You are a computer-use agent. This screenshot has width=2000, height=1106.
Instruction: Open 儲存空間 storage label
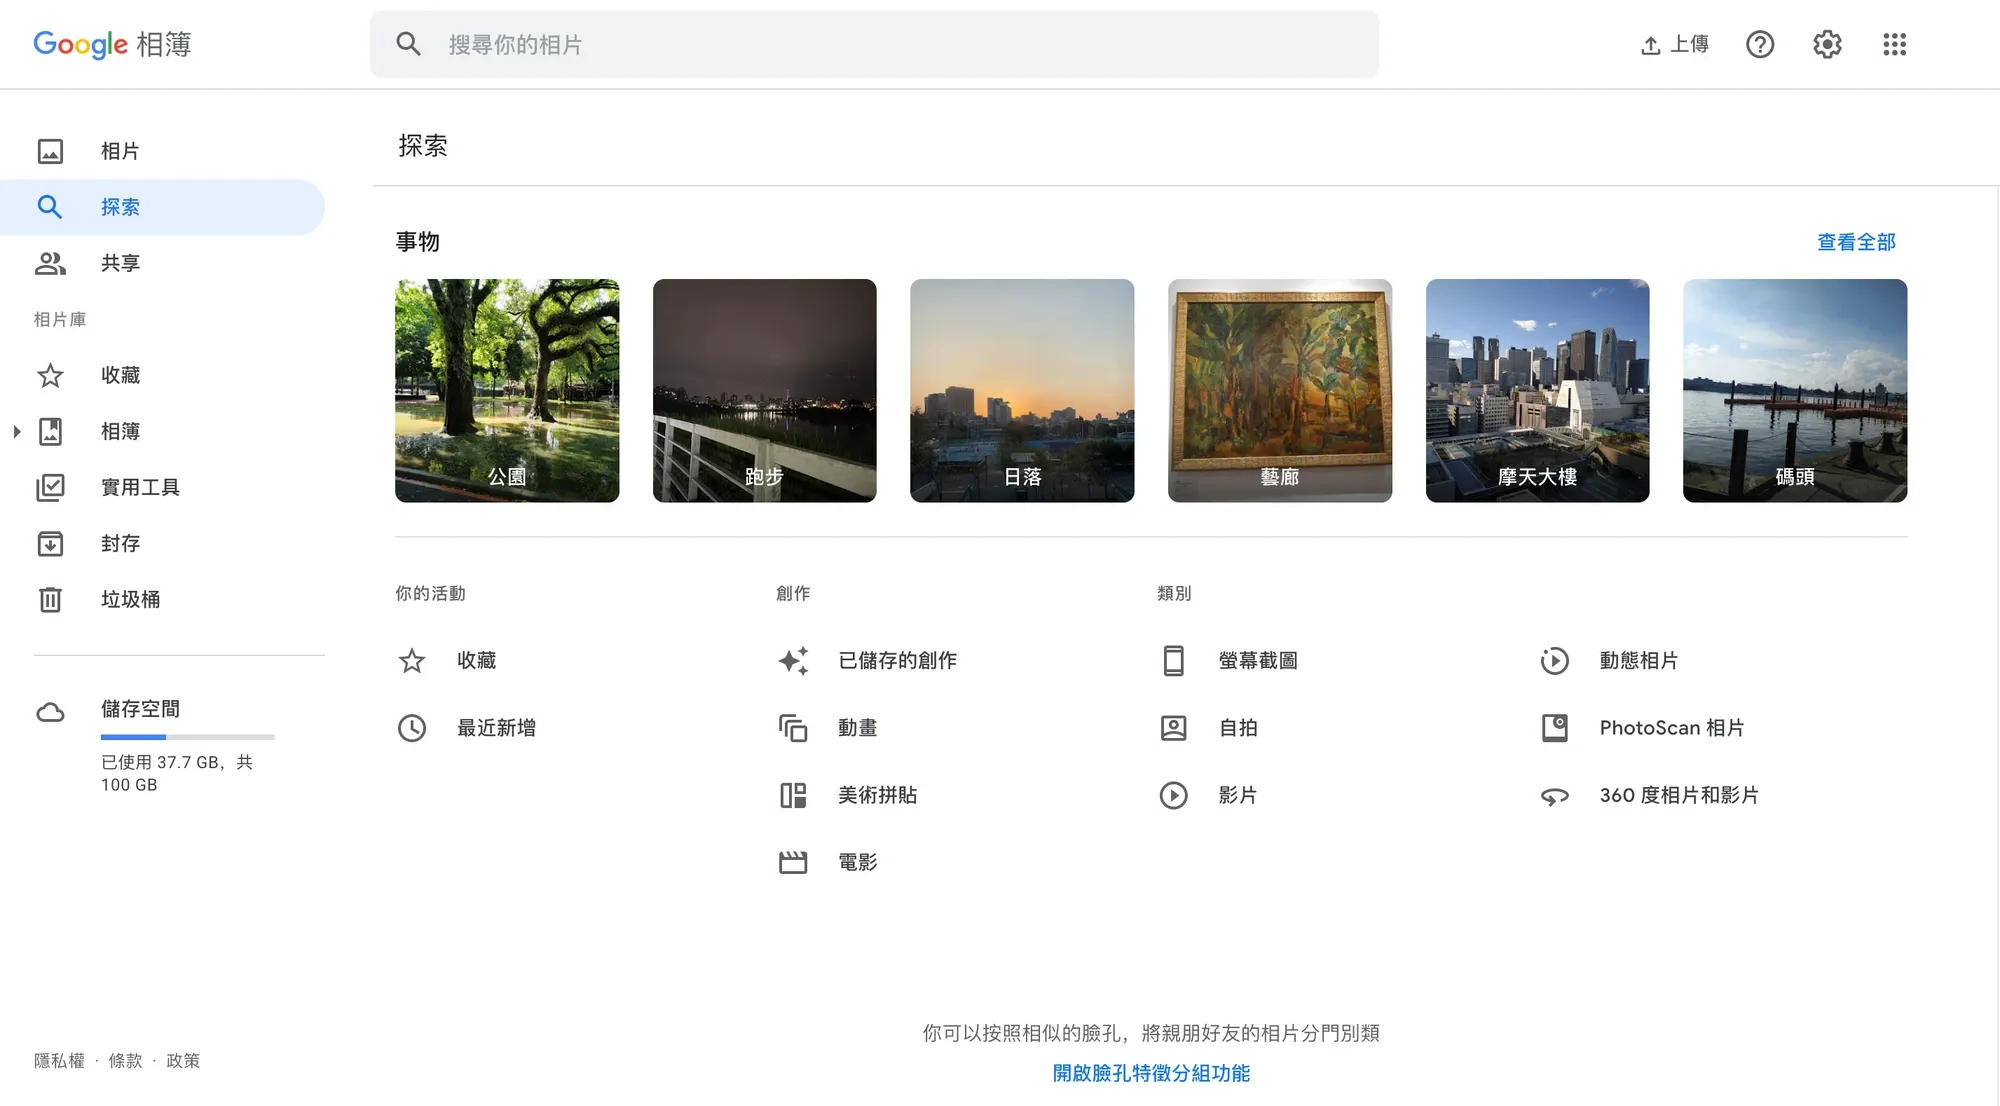coord(140,709)
